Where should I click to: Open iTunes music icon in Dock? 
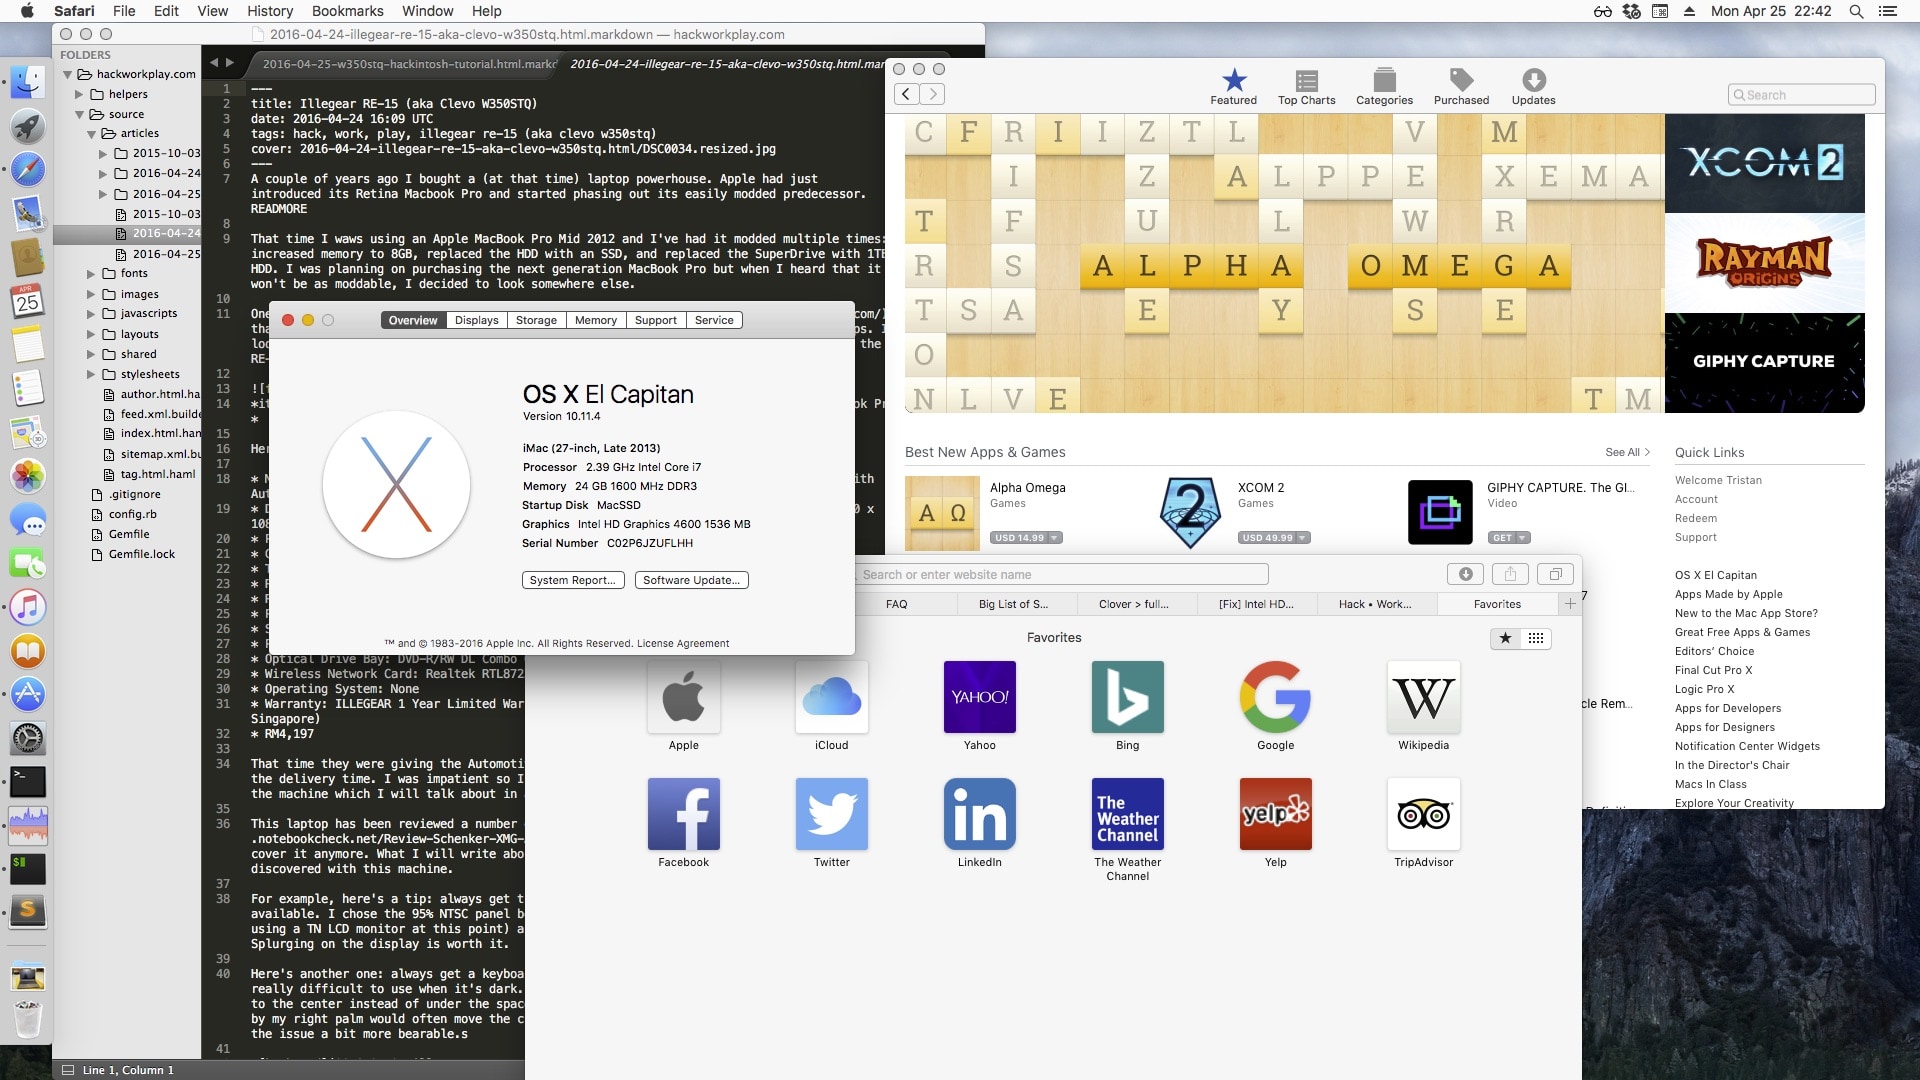pyautogui.click(x=28, y=607)
